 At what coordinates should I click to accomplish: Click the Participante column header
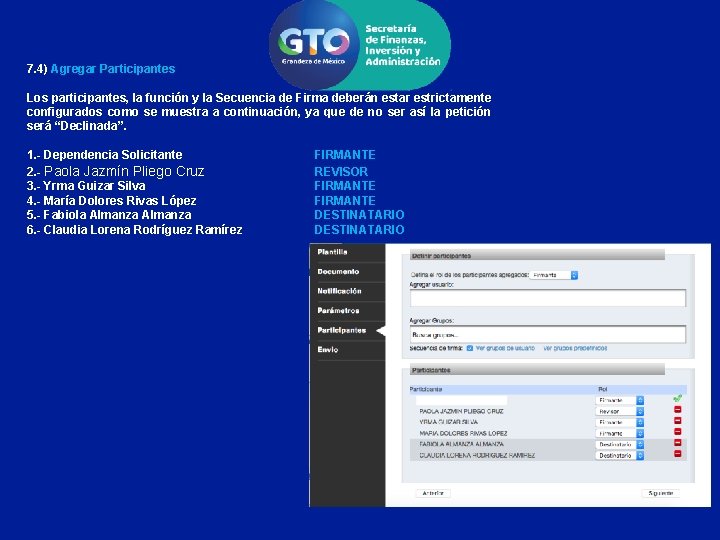pos(426,389)
